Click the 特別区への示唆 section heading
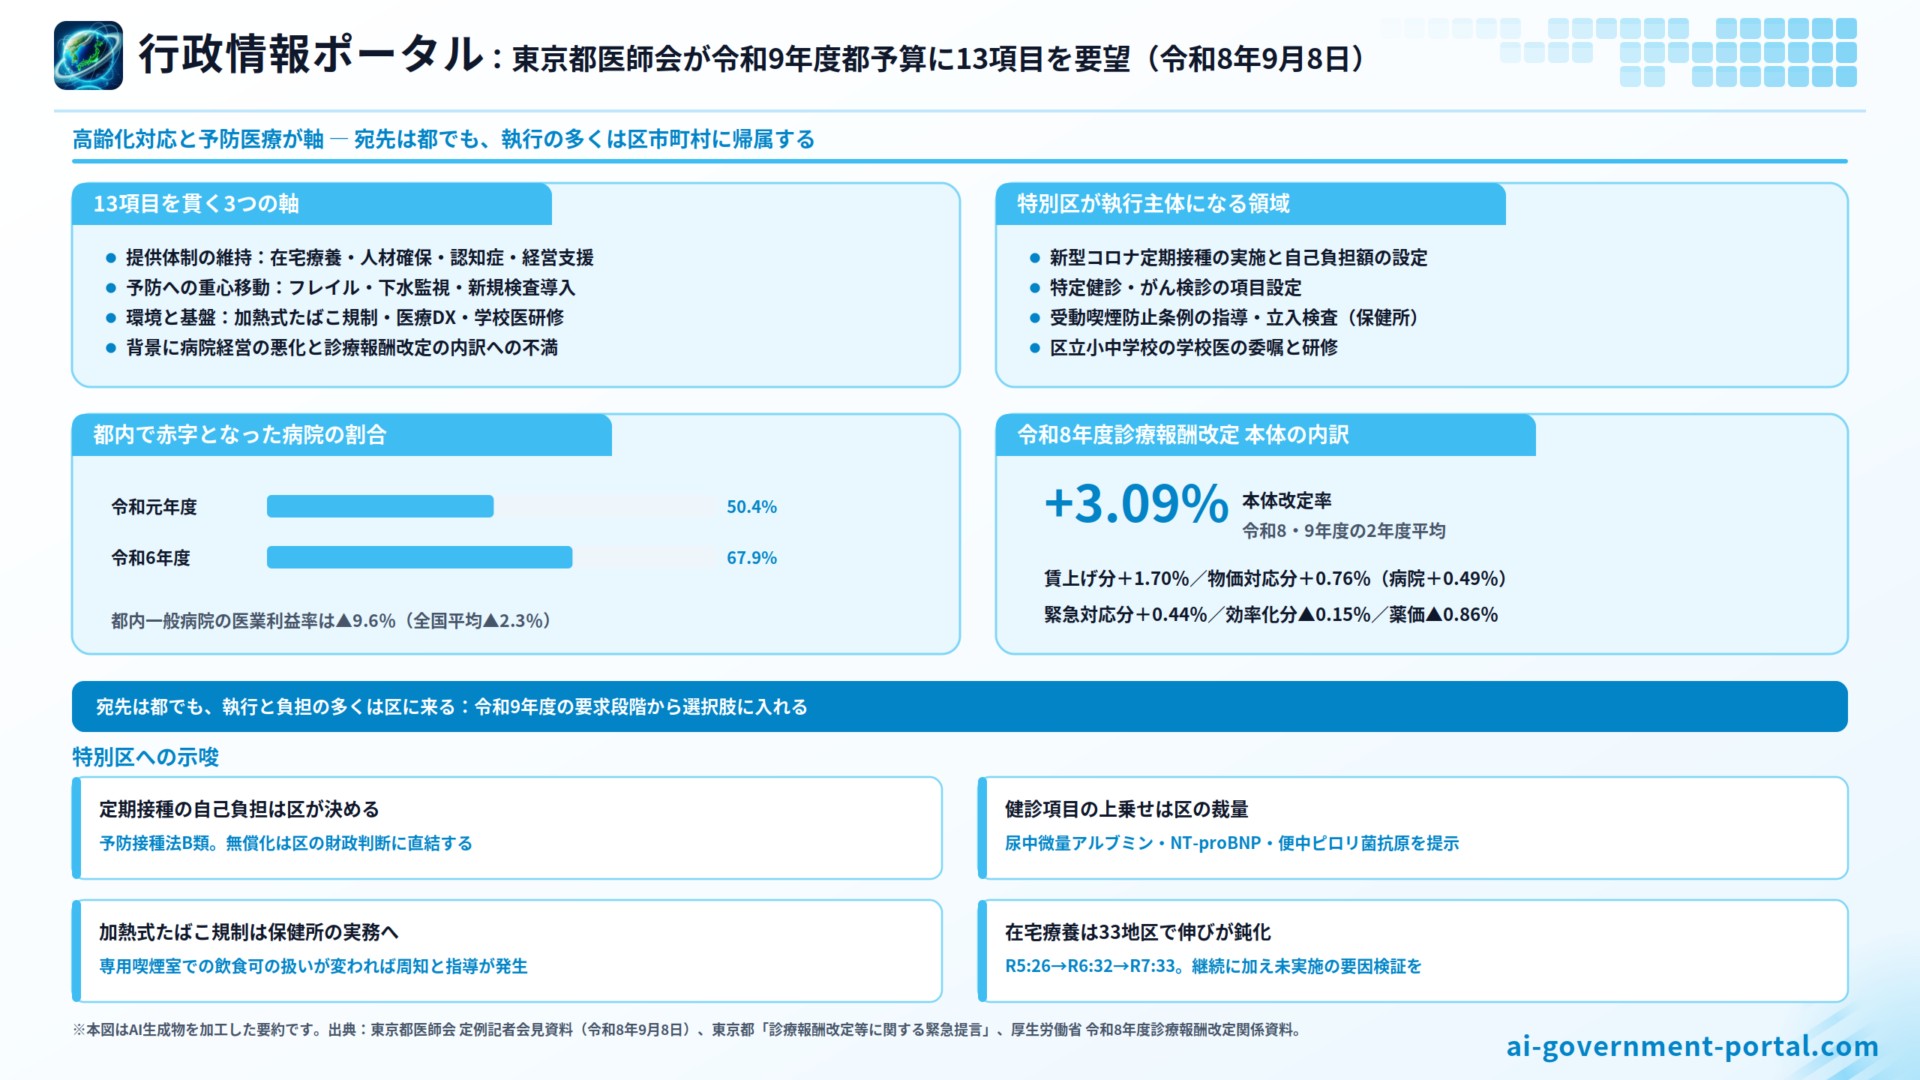This screenshot has height=1080, width=1920. tap(146, 757)
